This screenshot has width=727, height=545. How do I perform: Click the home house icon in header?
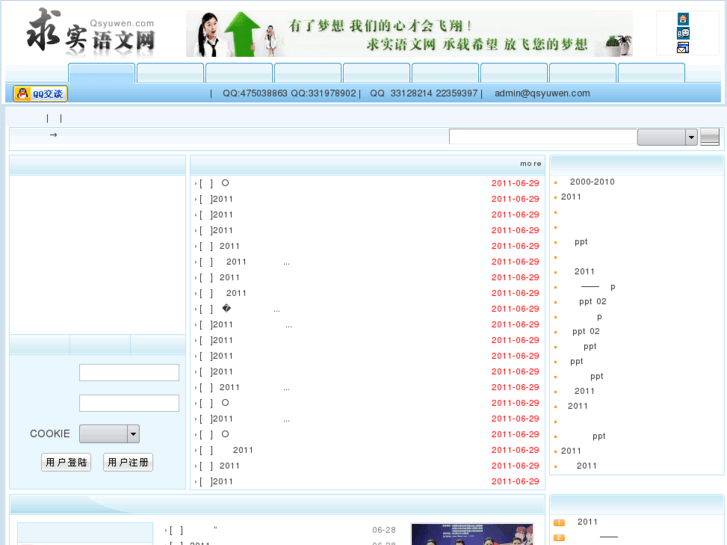(x=683, y=19)
